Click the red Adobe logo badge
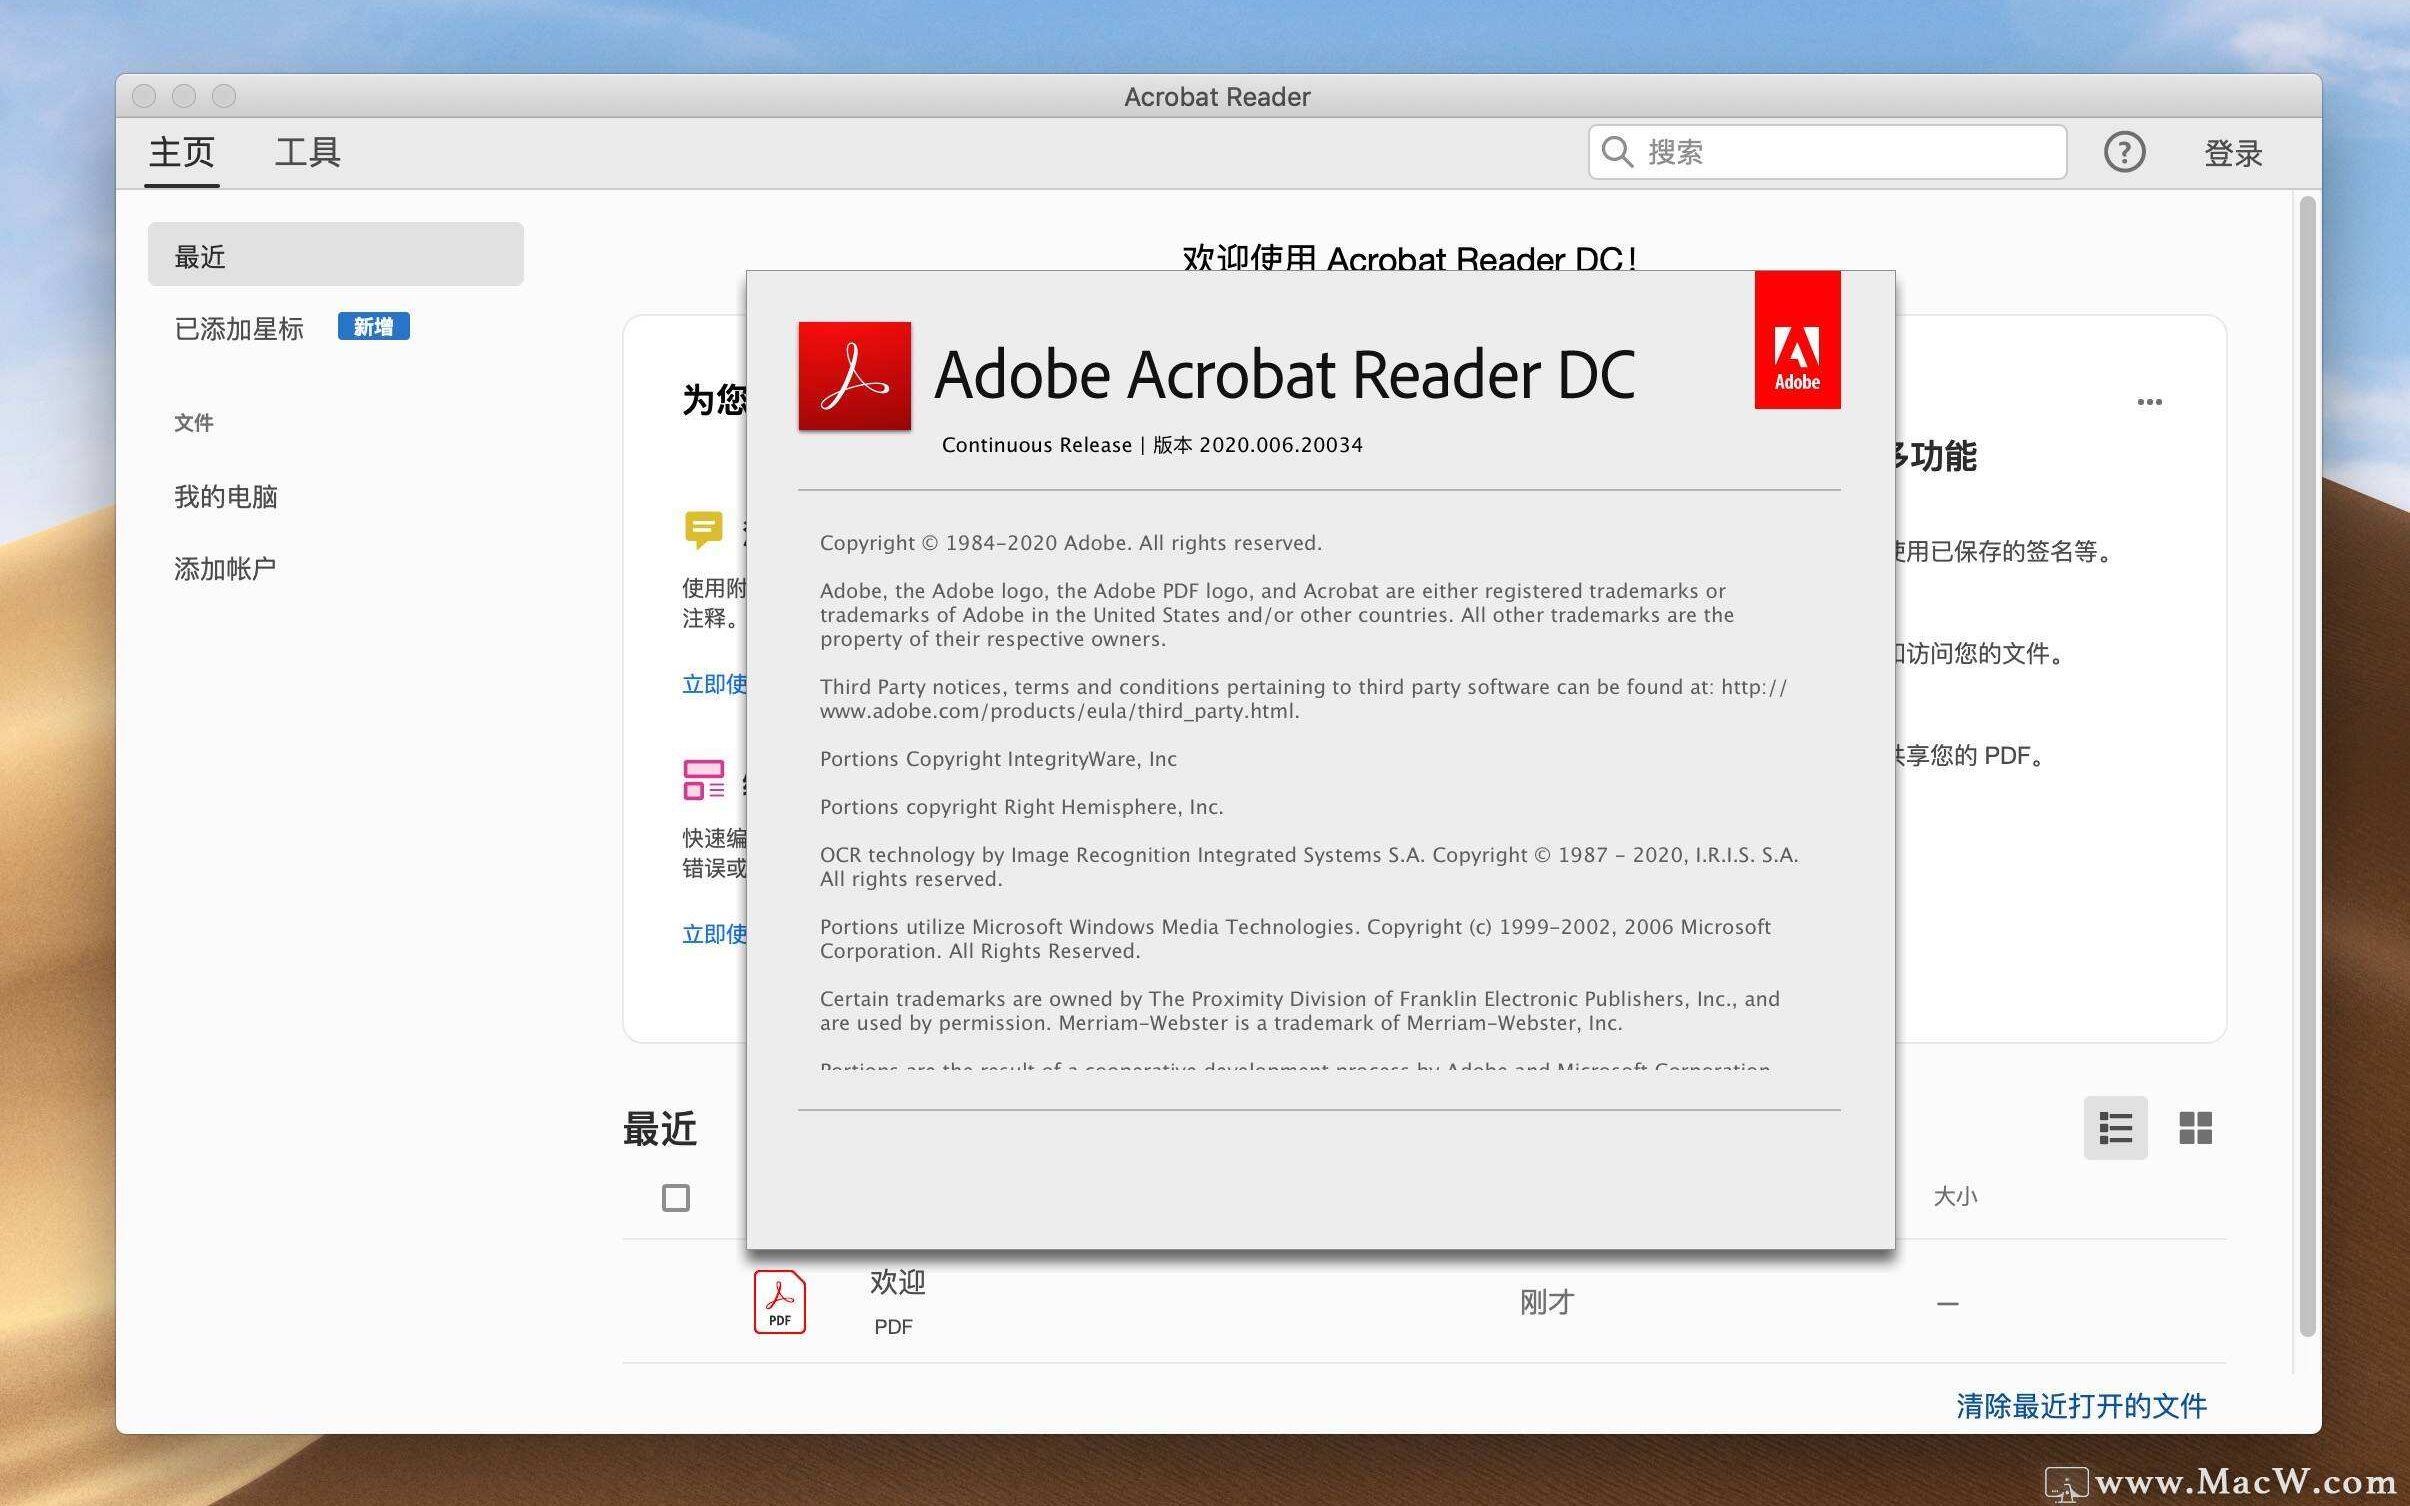 (x=1797, y=340)
